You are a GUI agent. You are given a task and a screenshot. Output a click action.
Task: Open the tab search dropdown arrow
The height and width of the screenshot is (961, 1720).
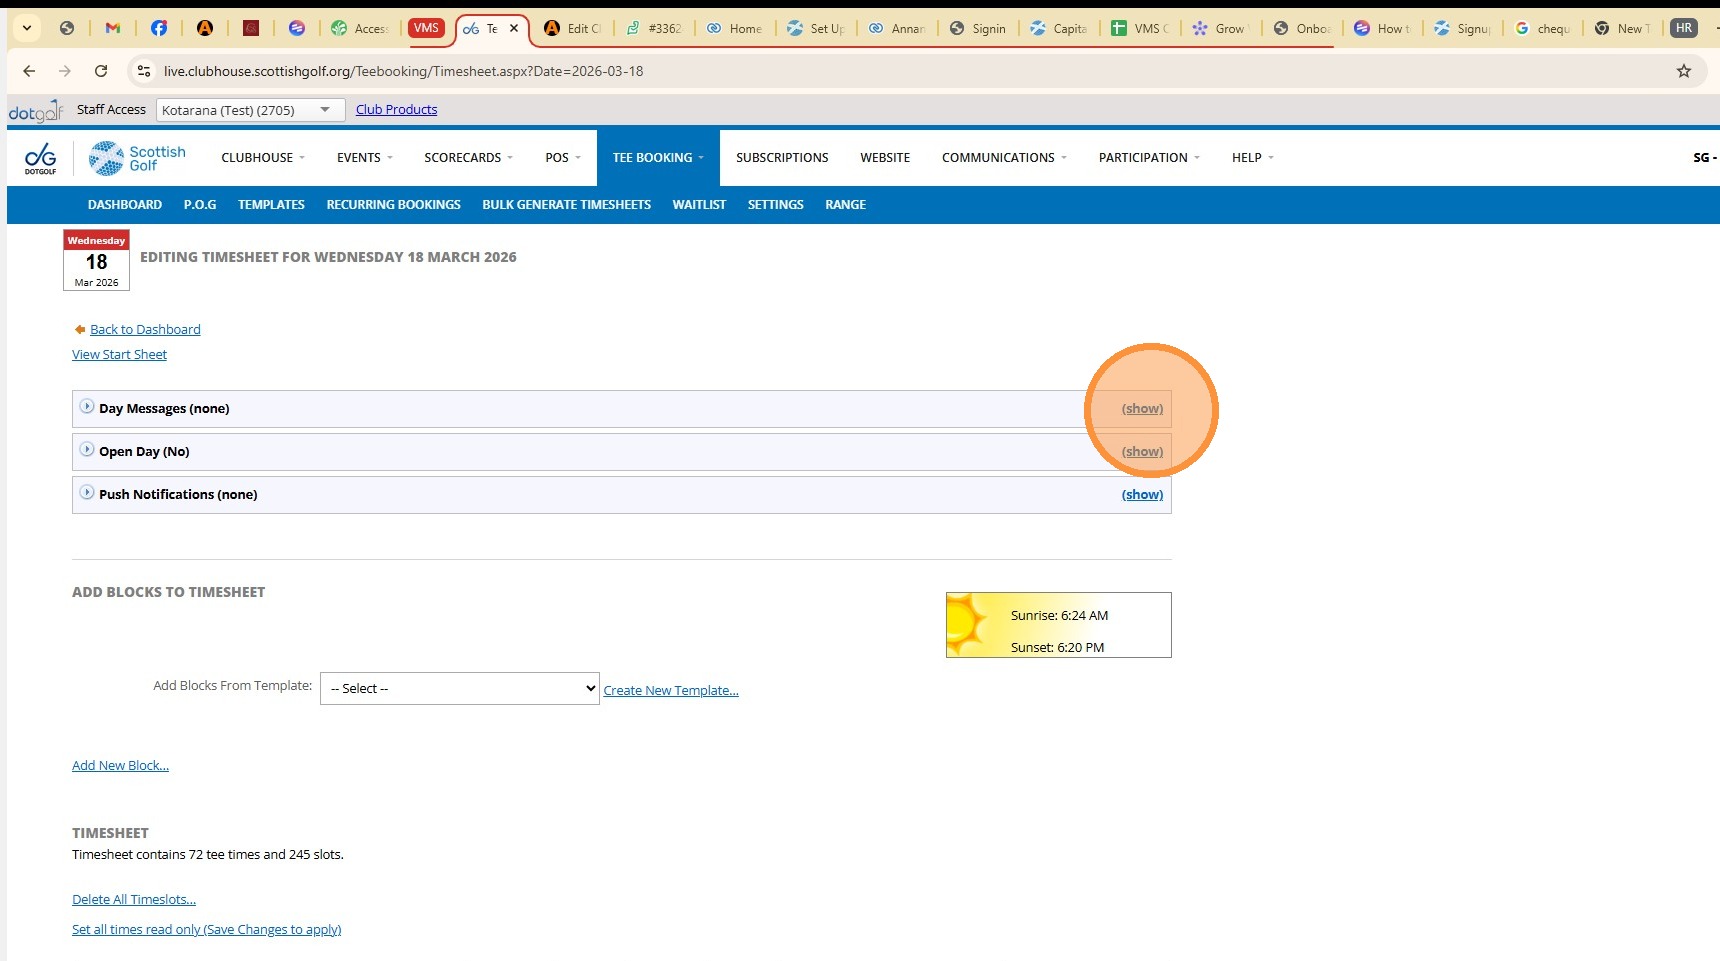27,28
